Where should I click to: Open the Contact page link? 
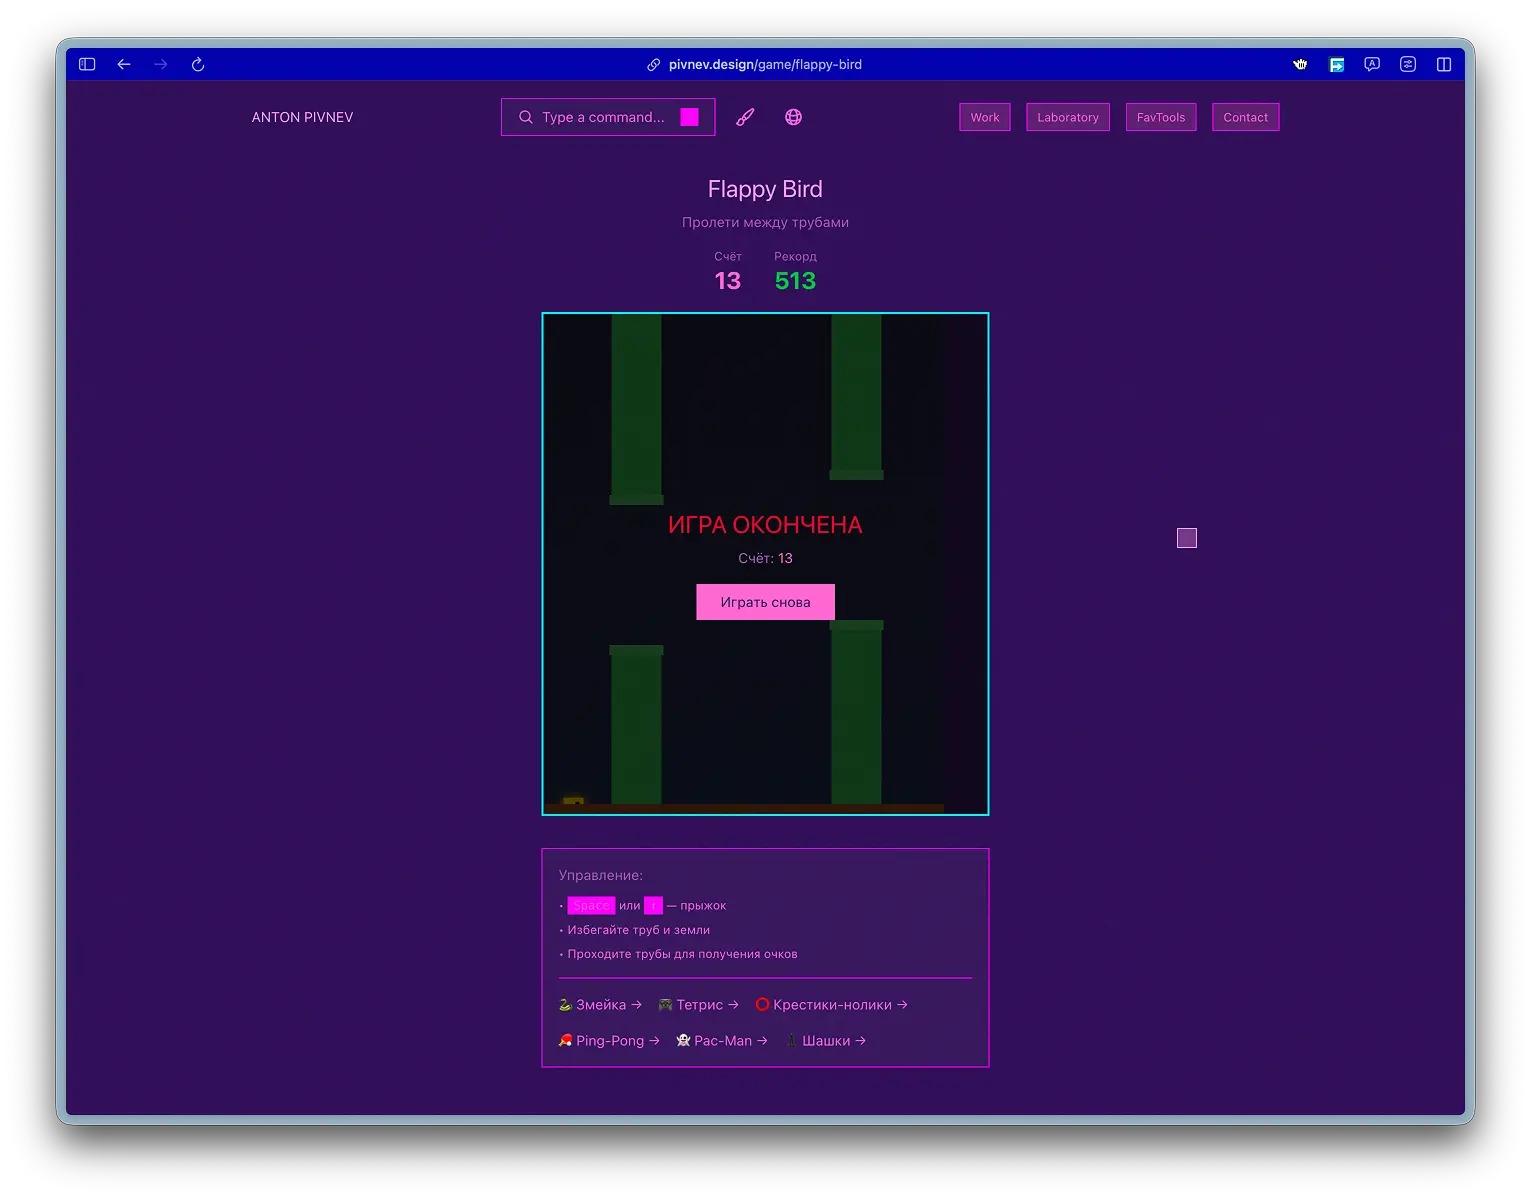coord(1245,117)
